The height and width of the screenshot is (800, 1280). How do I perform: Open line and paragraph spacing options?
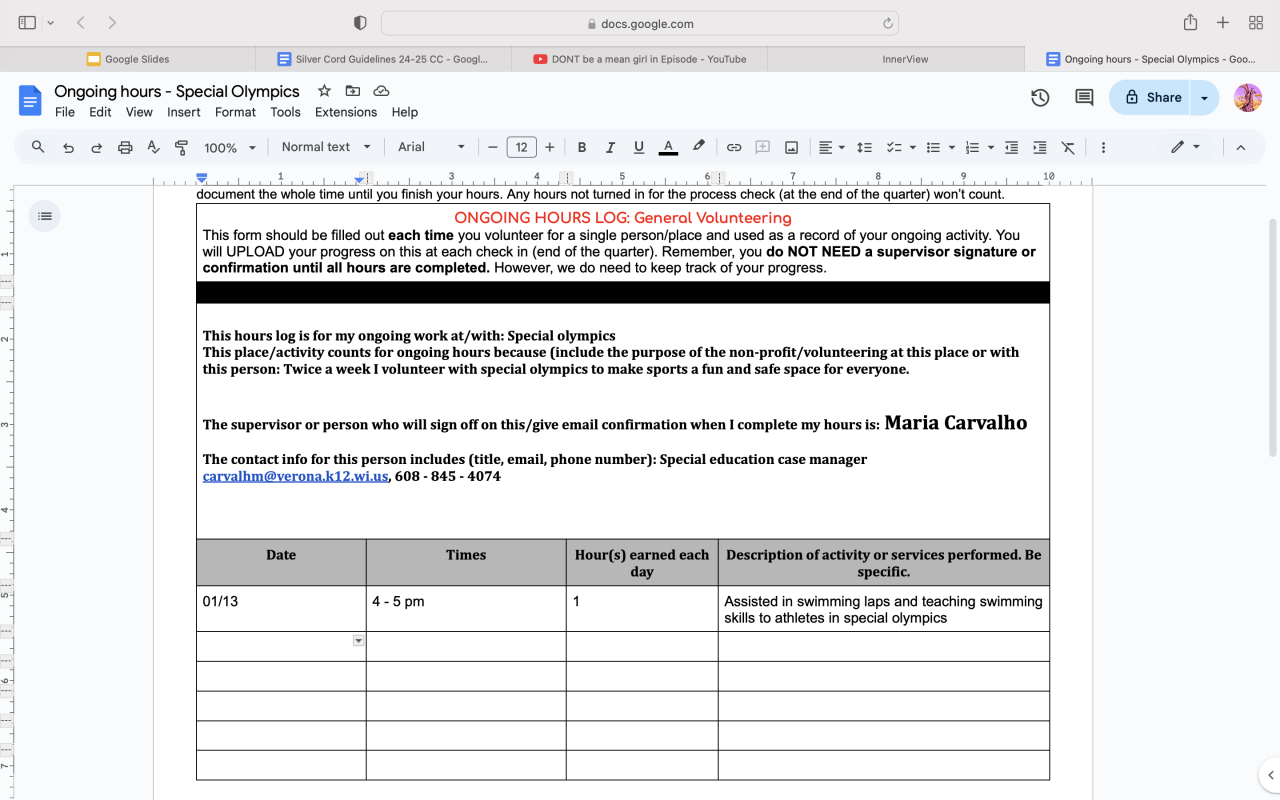tap(867, 147)
